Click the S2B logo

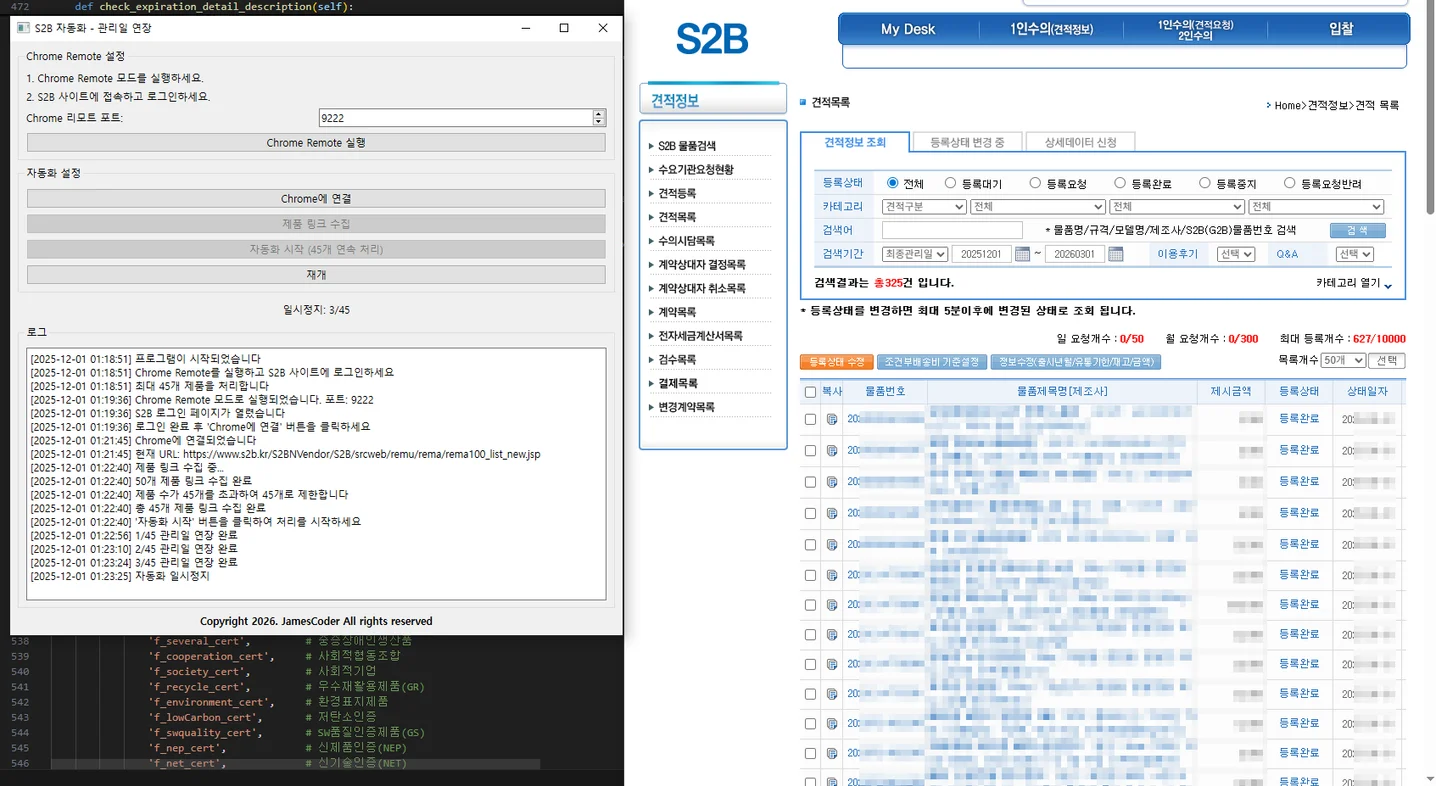tap(712, 38)
